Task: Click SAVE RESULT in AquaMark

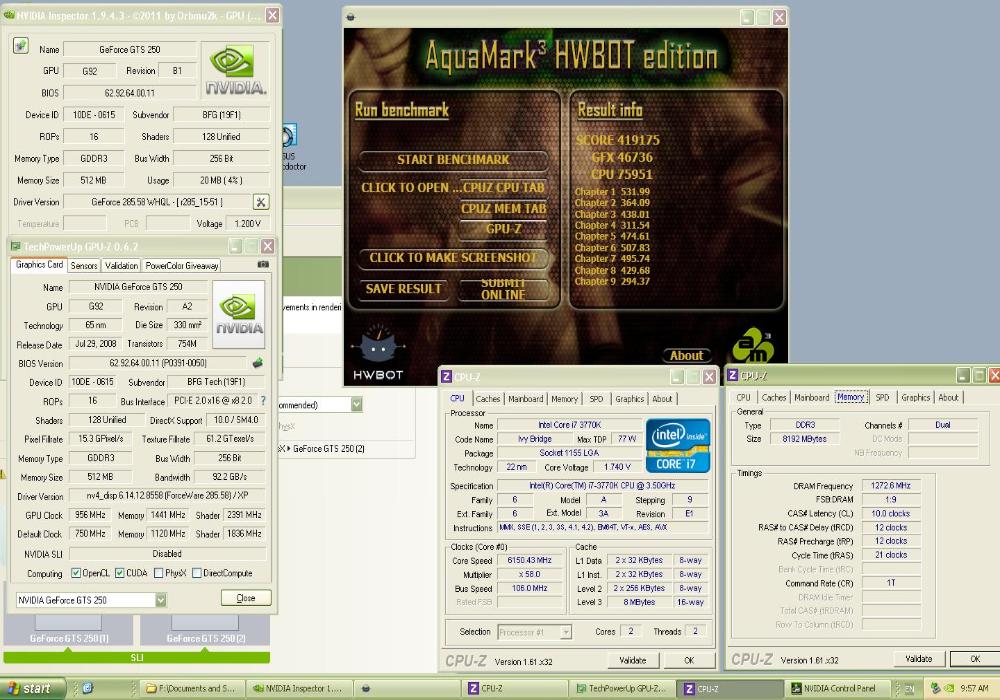Action: tap(403, 289)
